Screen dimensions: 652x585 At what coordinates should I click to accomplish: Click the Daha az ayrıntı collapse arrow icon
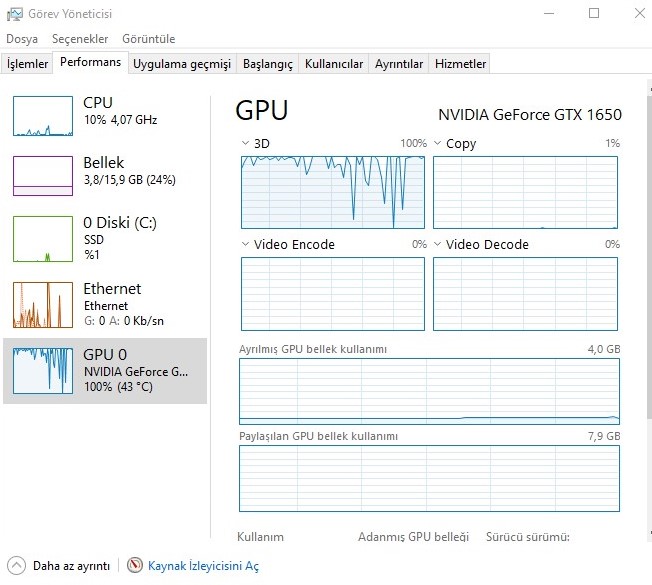[16, 566]
